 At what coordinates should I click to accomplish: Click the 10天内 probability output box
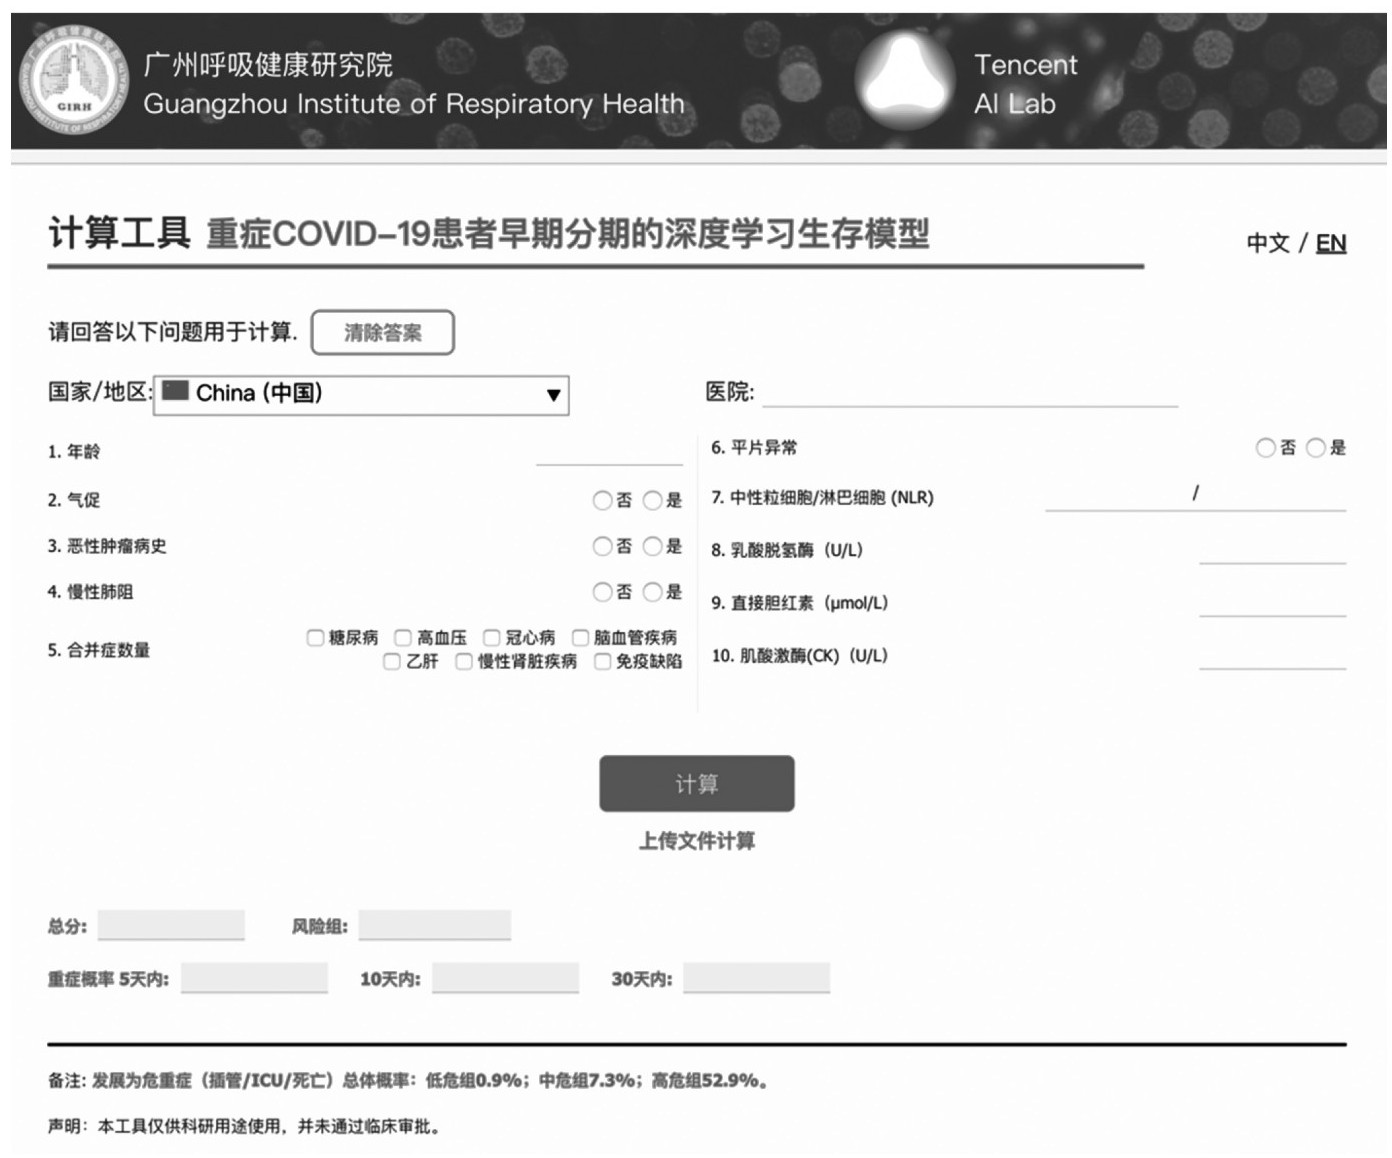505,978
